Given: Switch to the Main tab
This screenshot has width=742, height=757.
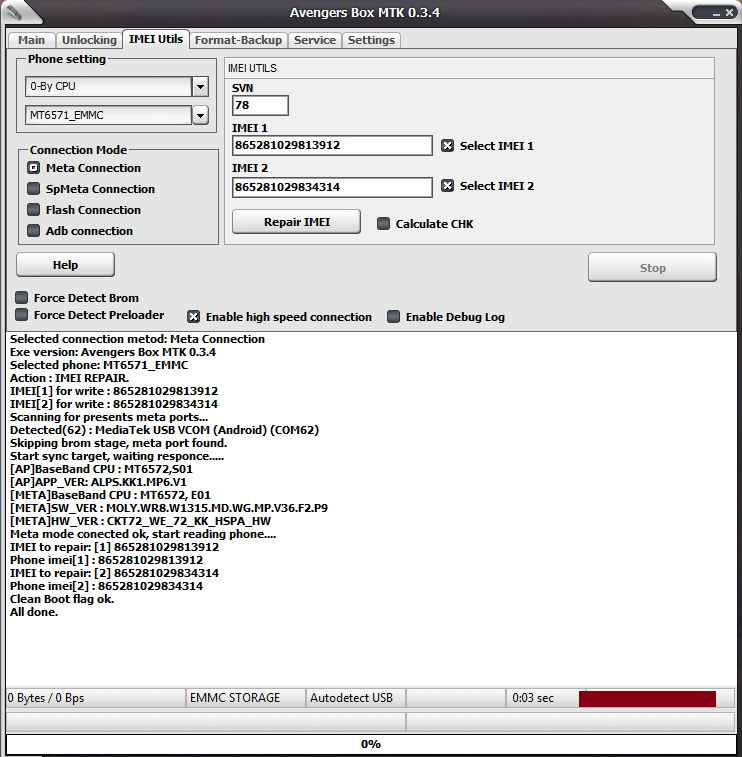Looking at the screenshot, I should point(31,40).
